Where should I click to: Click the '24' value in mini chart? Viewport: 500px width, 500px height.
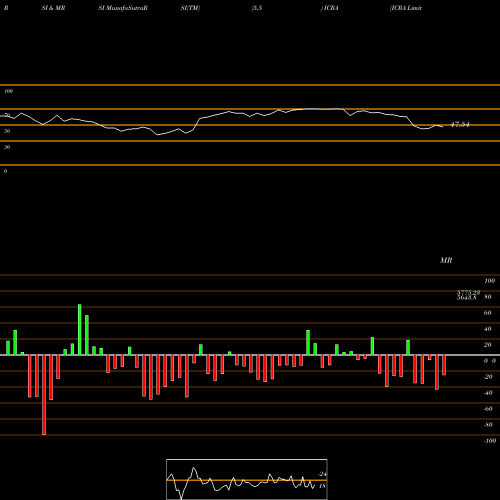322,474
